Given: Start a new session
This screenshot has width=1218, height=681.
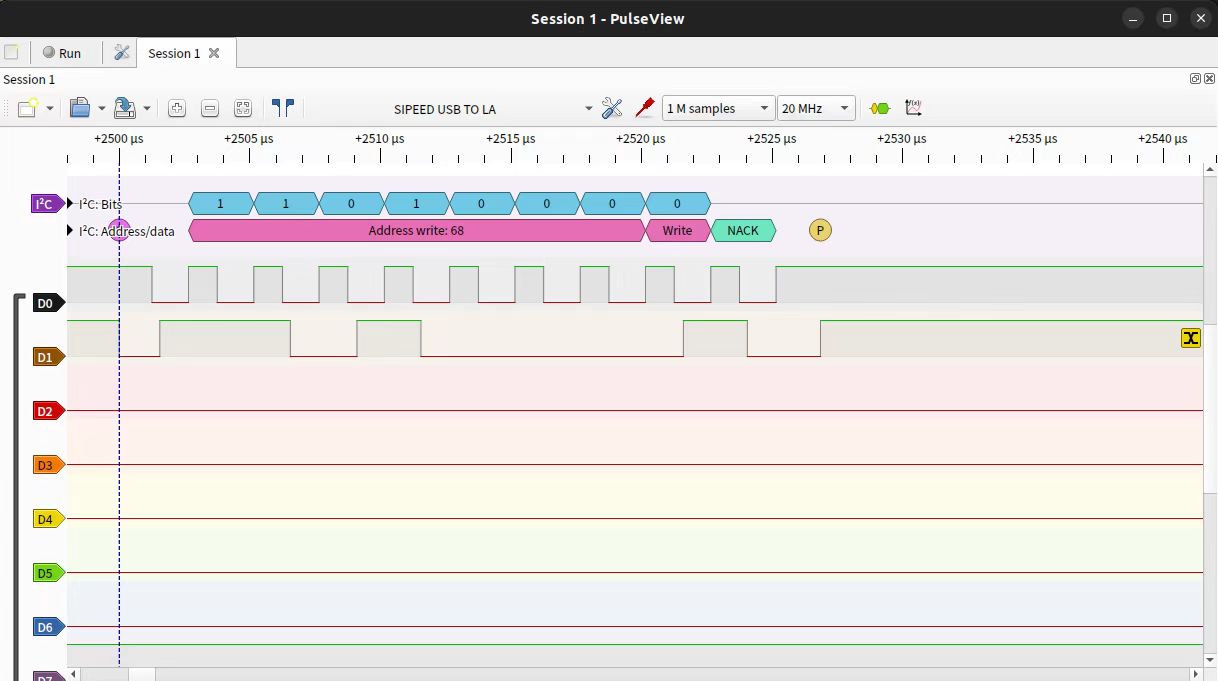Looking at the screenshot, I should [27, 108].
